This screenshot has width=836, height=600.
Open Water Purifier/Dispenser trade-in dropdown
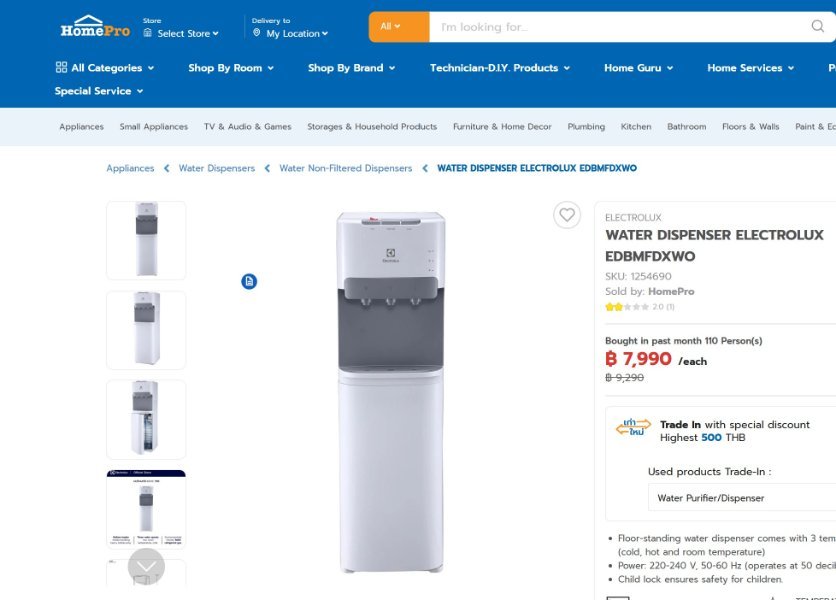[742, 498]
